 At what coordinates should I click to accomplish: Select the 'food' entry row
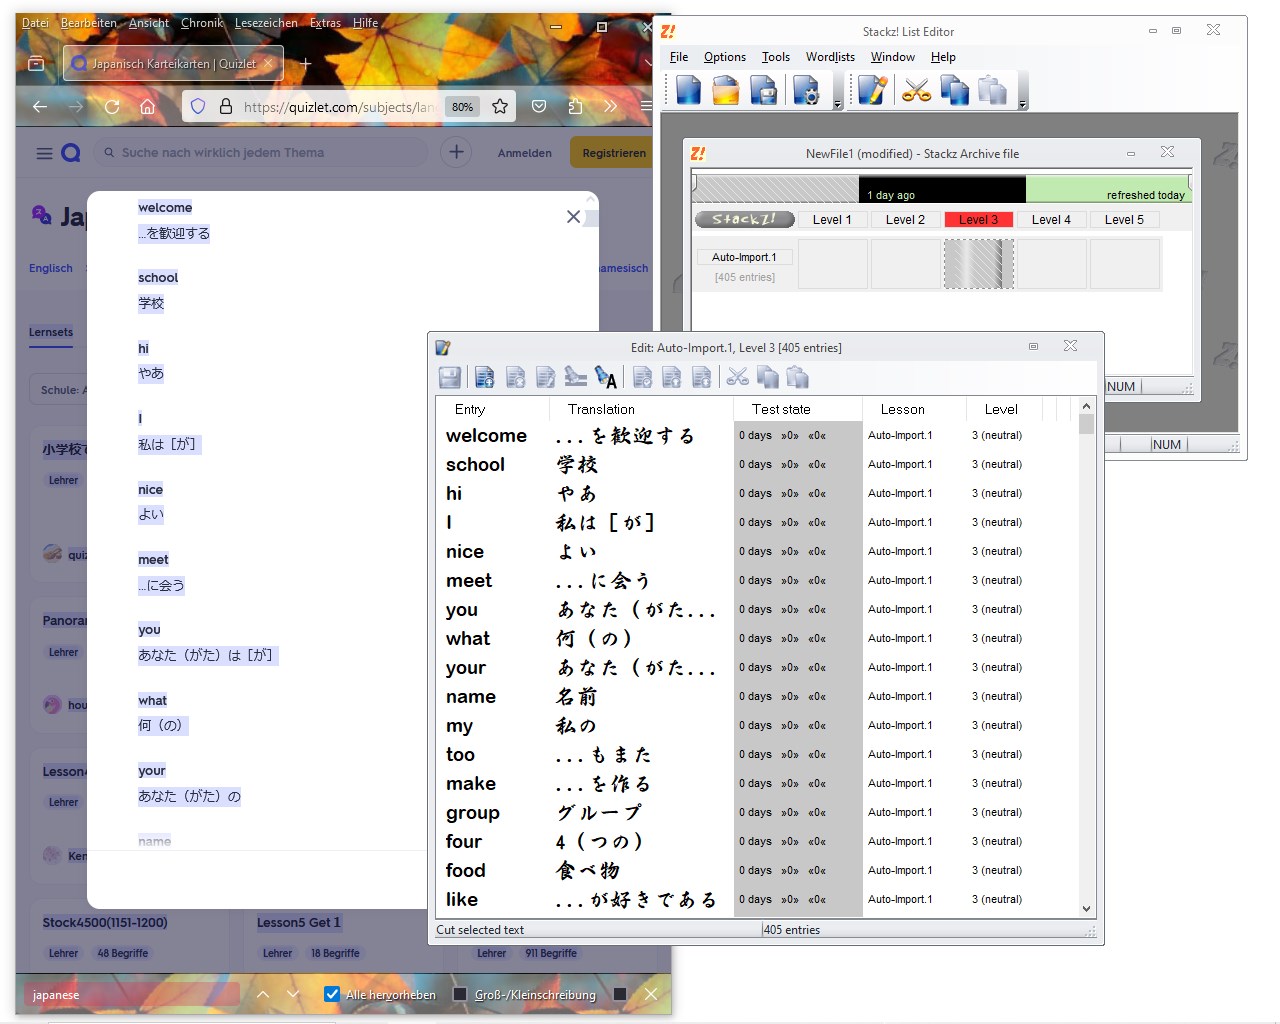(x=757, y=871)
